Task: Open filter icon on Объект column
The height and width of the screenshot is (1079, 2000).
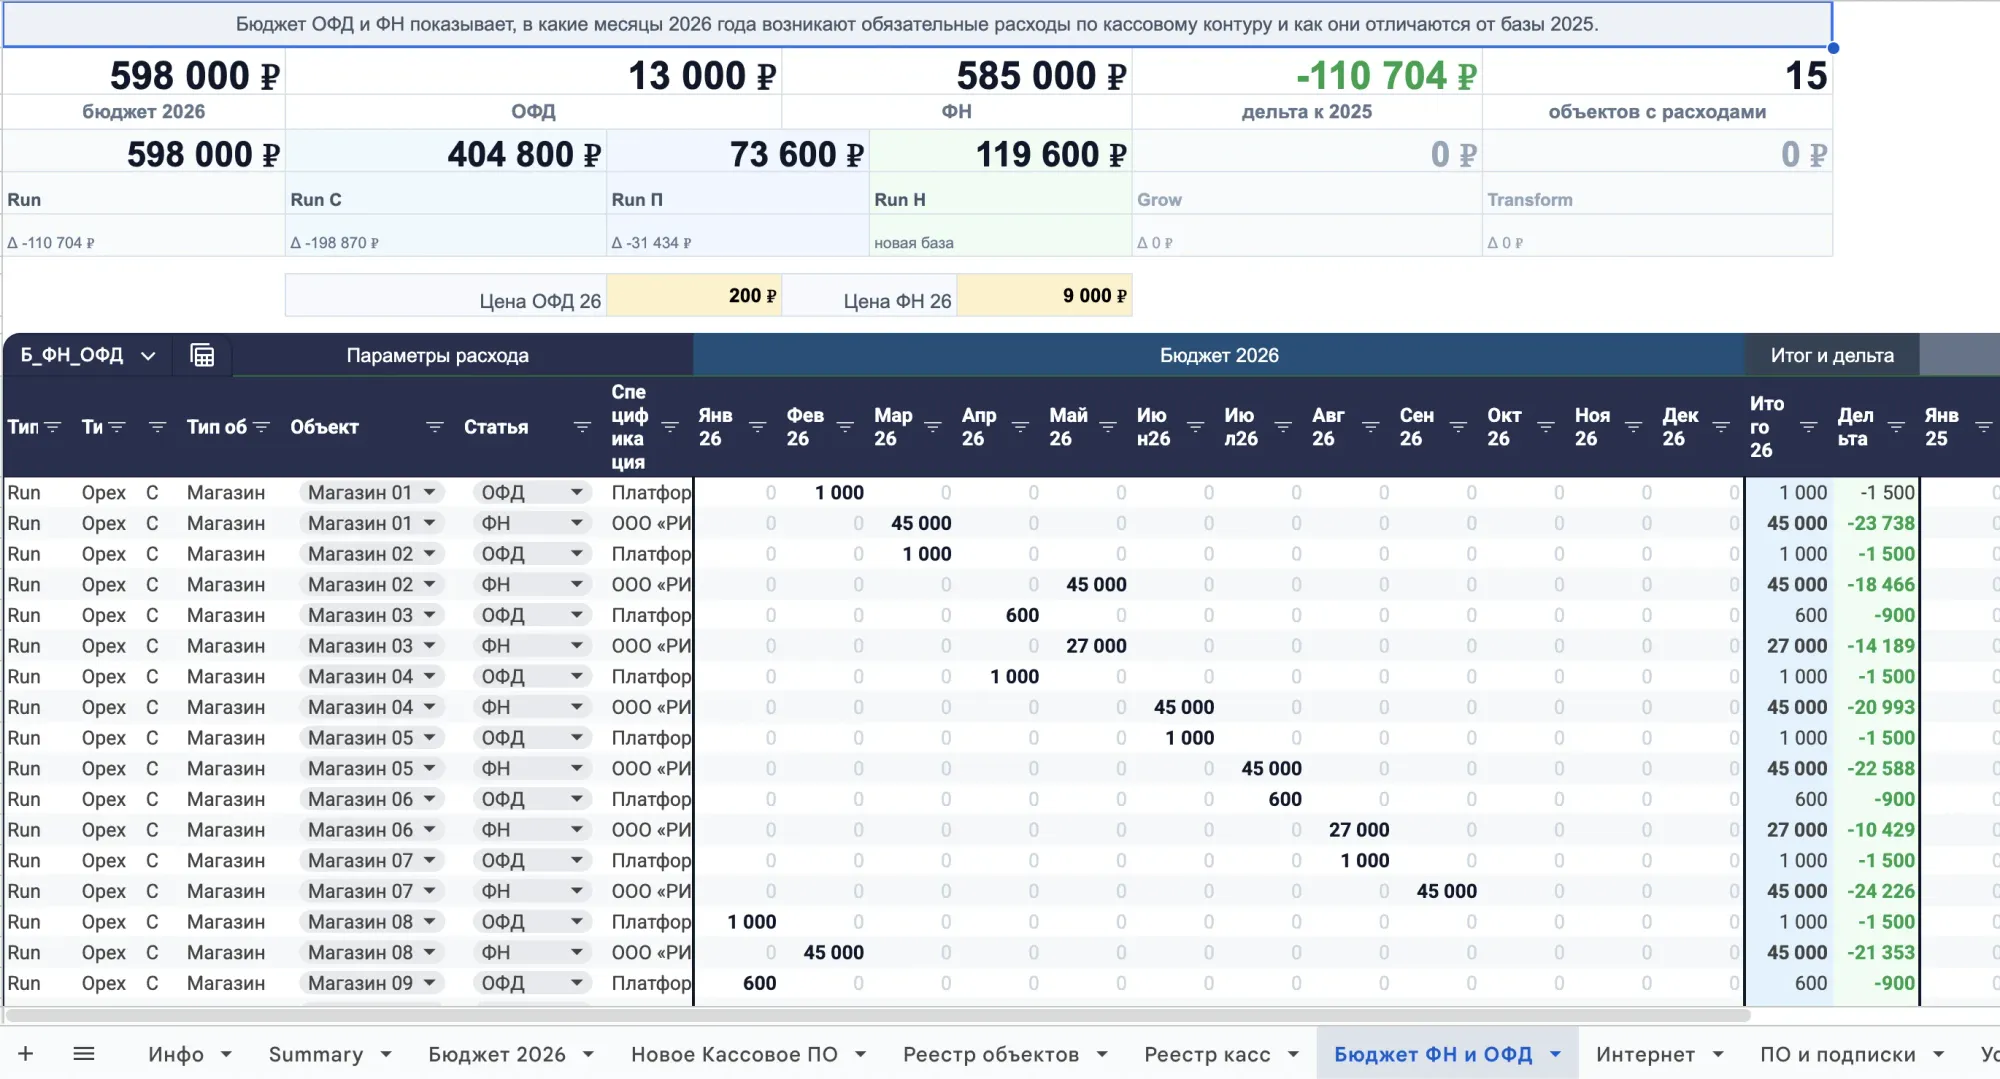Action: (434, 427)
